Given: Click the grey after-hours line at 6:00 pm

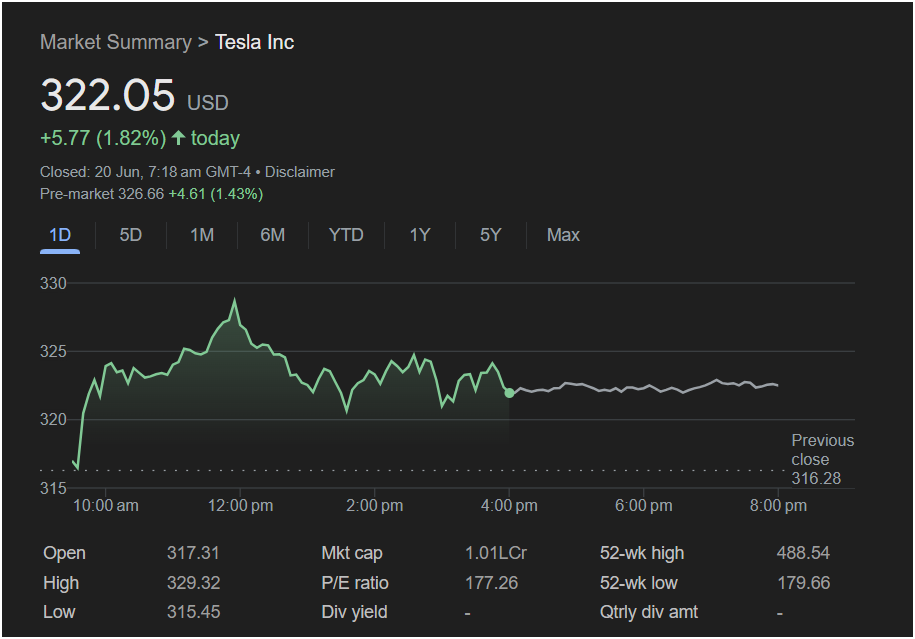Looking at the screenshot, I should point(643,387).
